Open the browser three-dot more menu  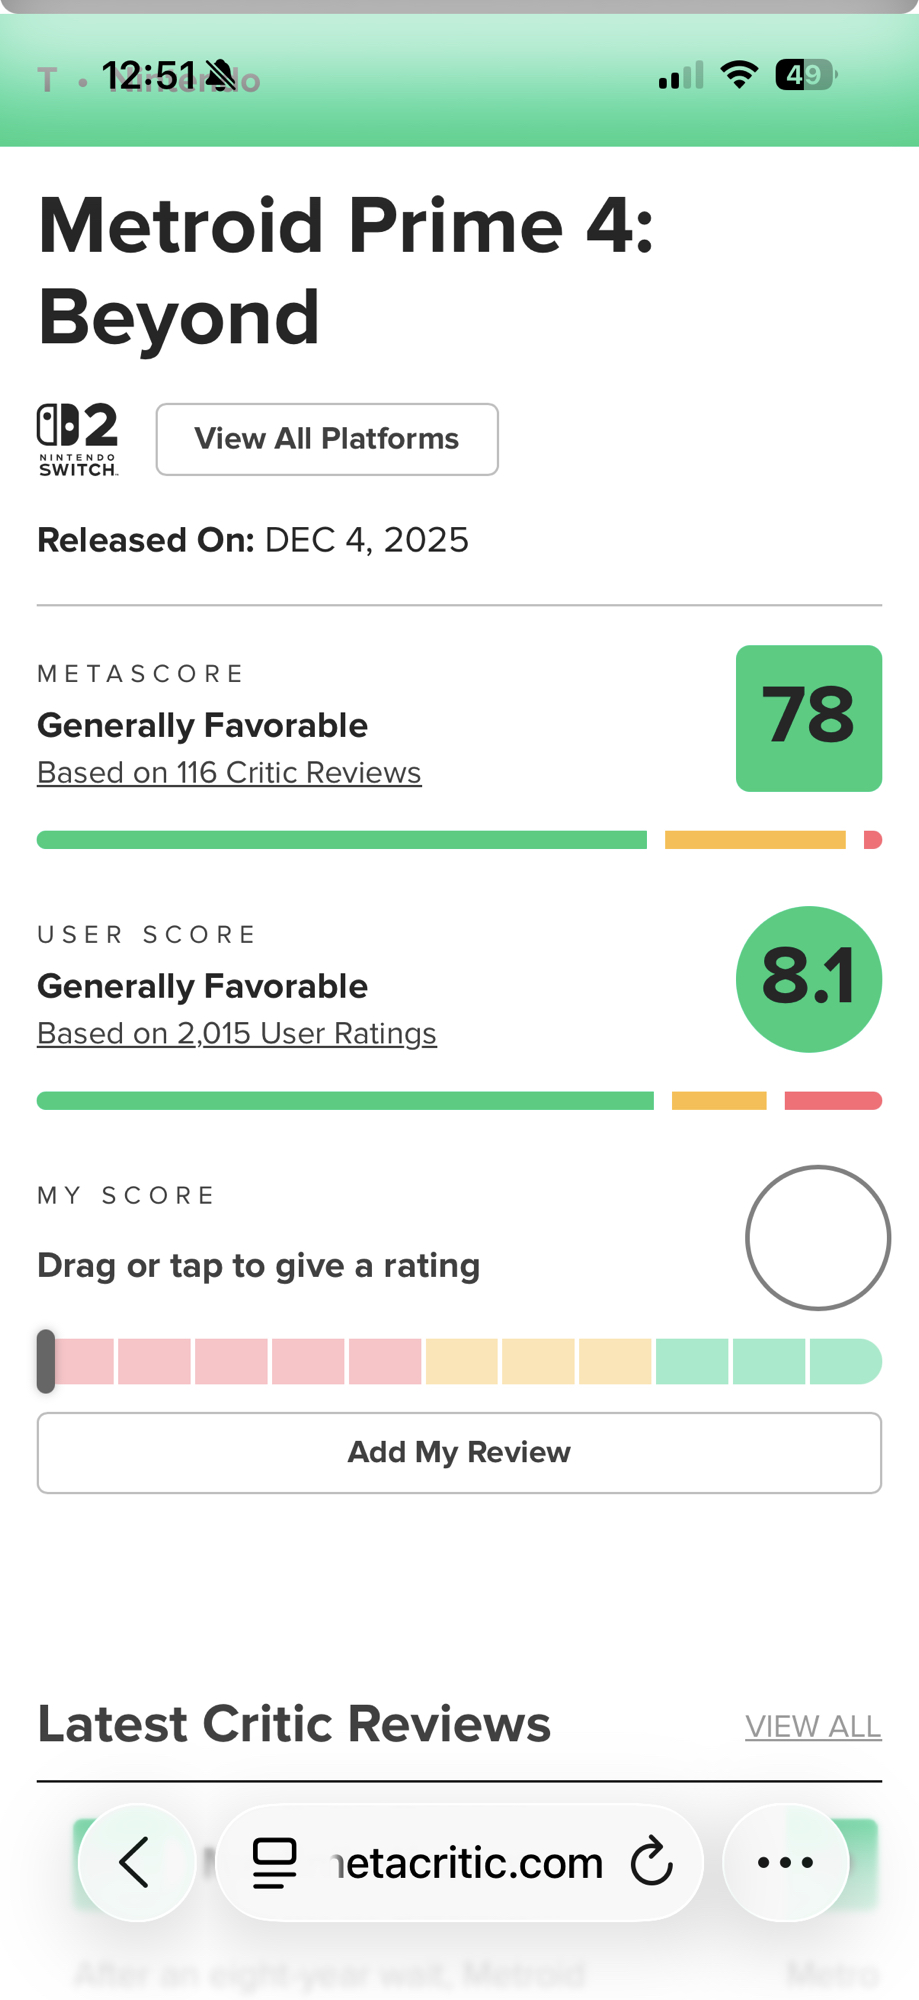[785, 1862]
